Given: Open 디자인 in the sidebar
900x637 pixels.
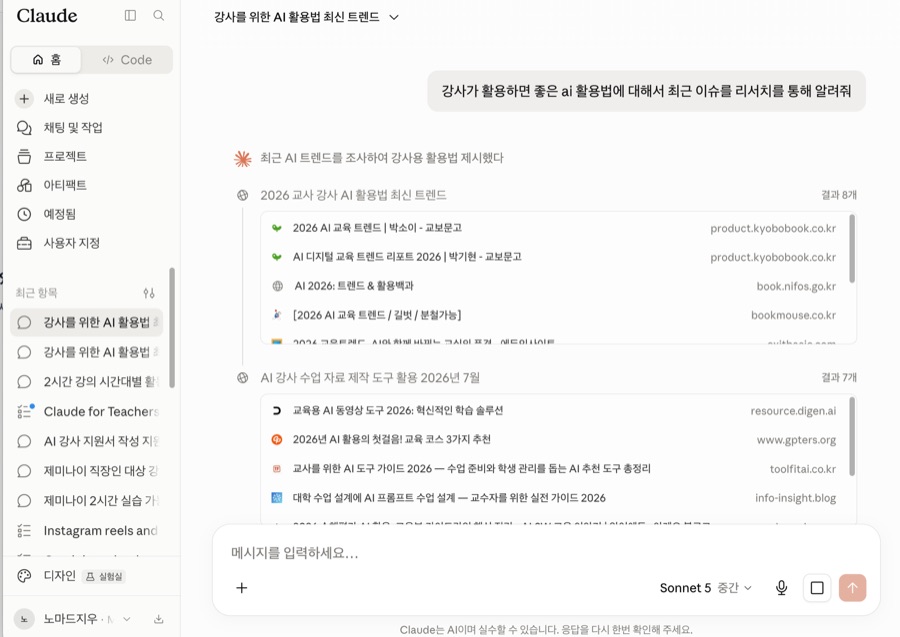Looking at the screenshot, I should pos(60,576).
